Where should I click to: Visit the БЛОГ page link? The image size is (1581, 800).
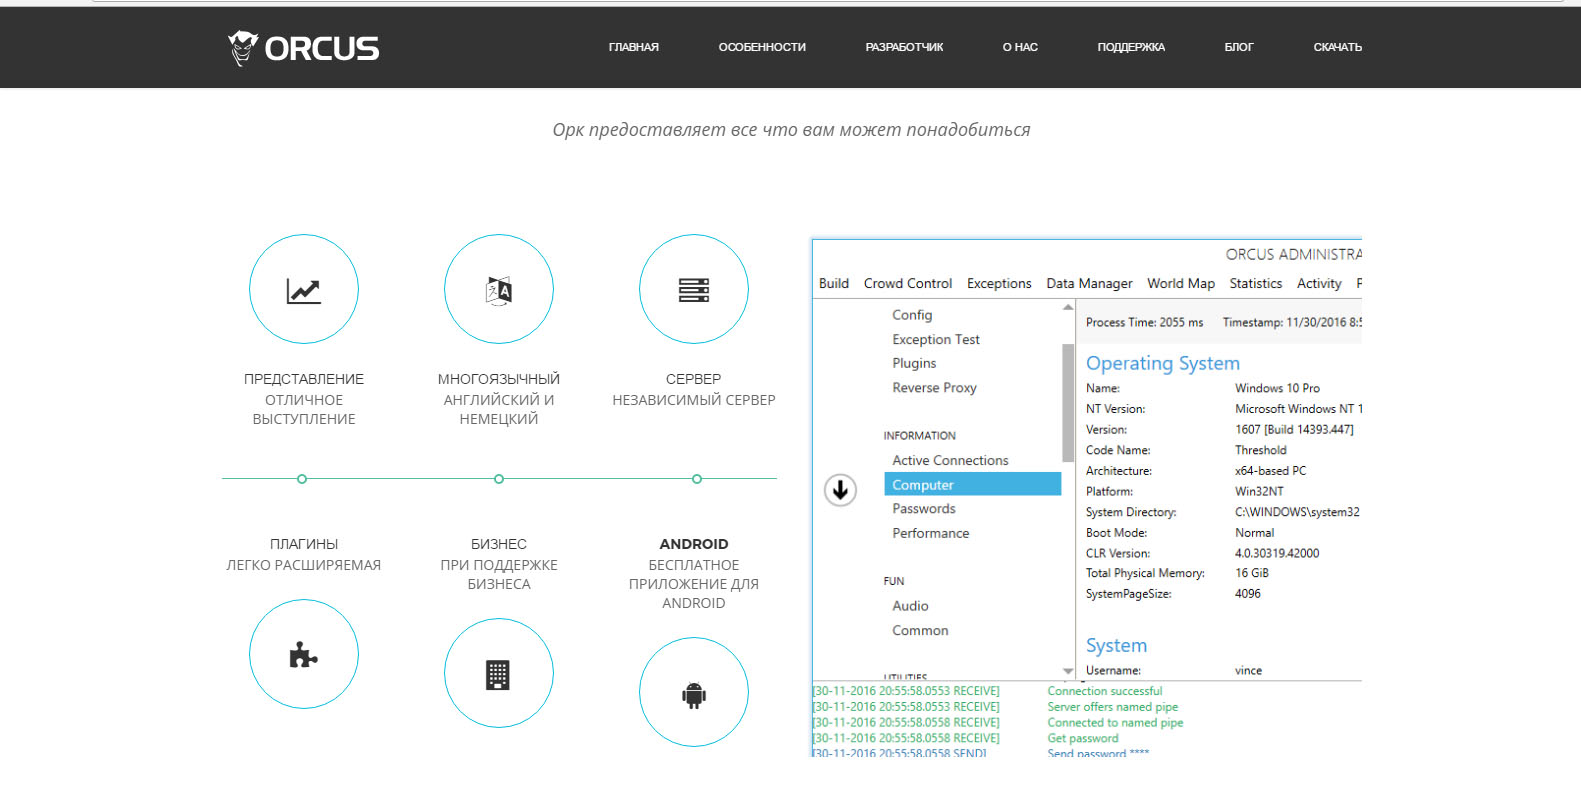[x=1238, y=47]
